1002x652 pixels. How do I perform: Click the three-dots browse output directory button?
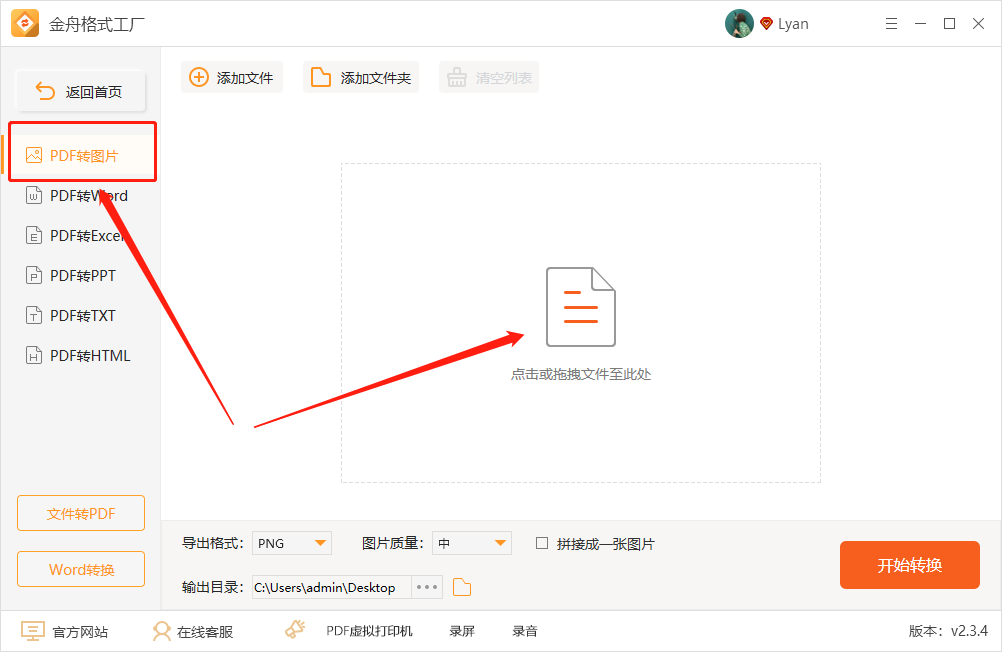point(427,587)
